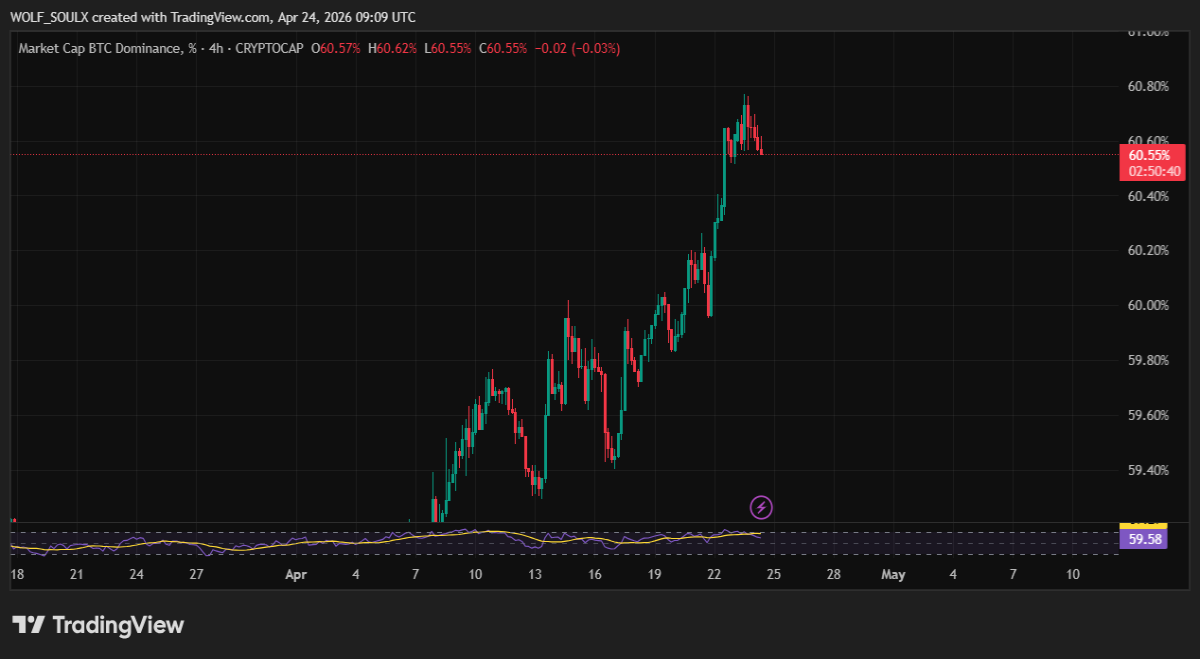Click the CRYPTOCAP exchange label
1200x659 pixels.
pos(268,48)
